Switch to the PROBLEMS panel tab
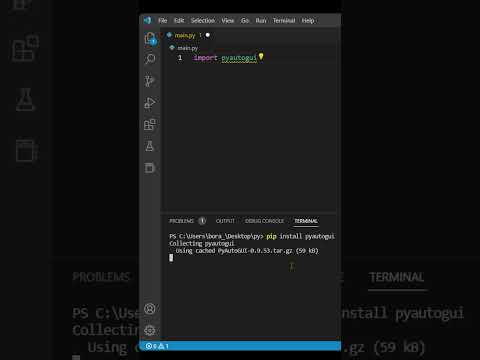The image size is (480, 360). [x=181, y=221]
